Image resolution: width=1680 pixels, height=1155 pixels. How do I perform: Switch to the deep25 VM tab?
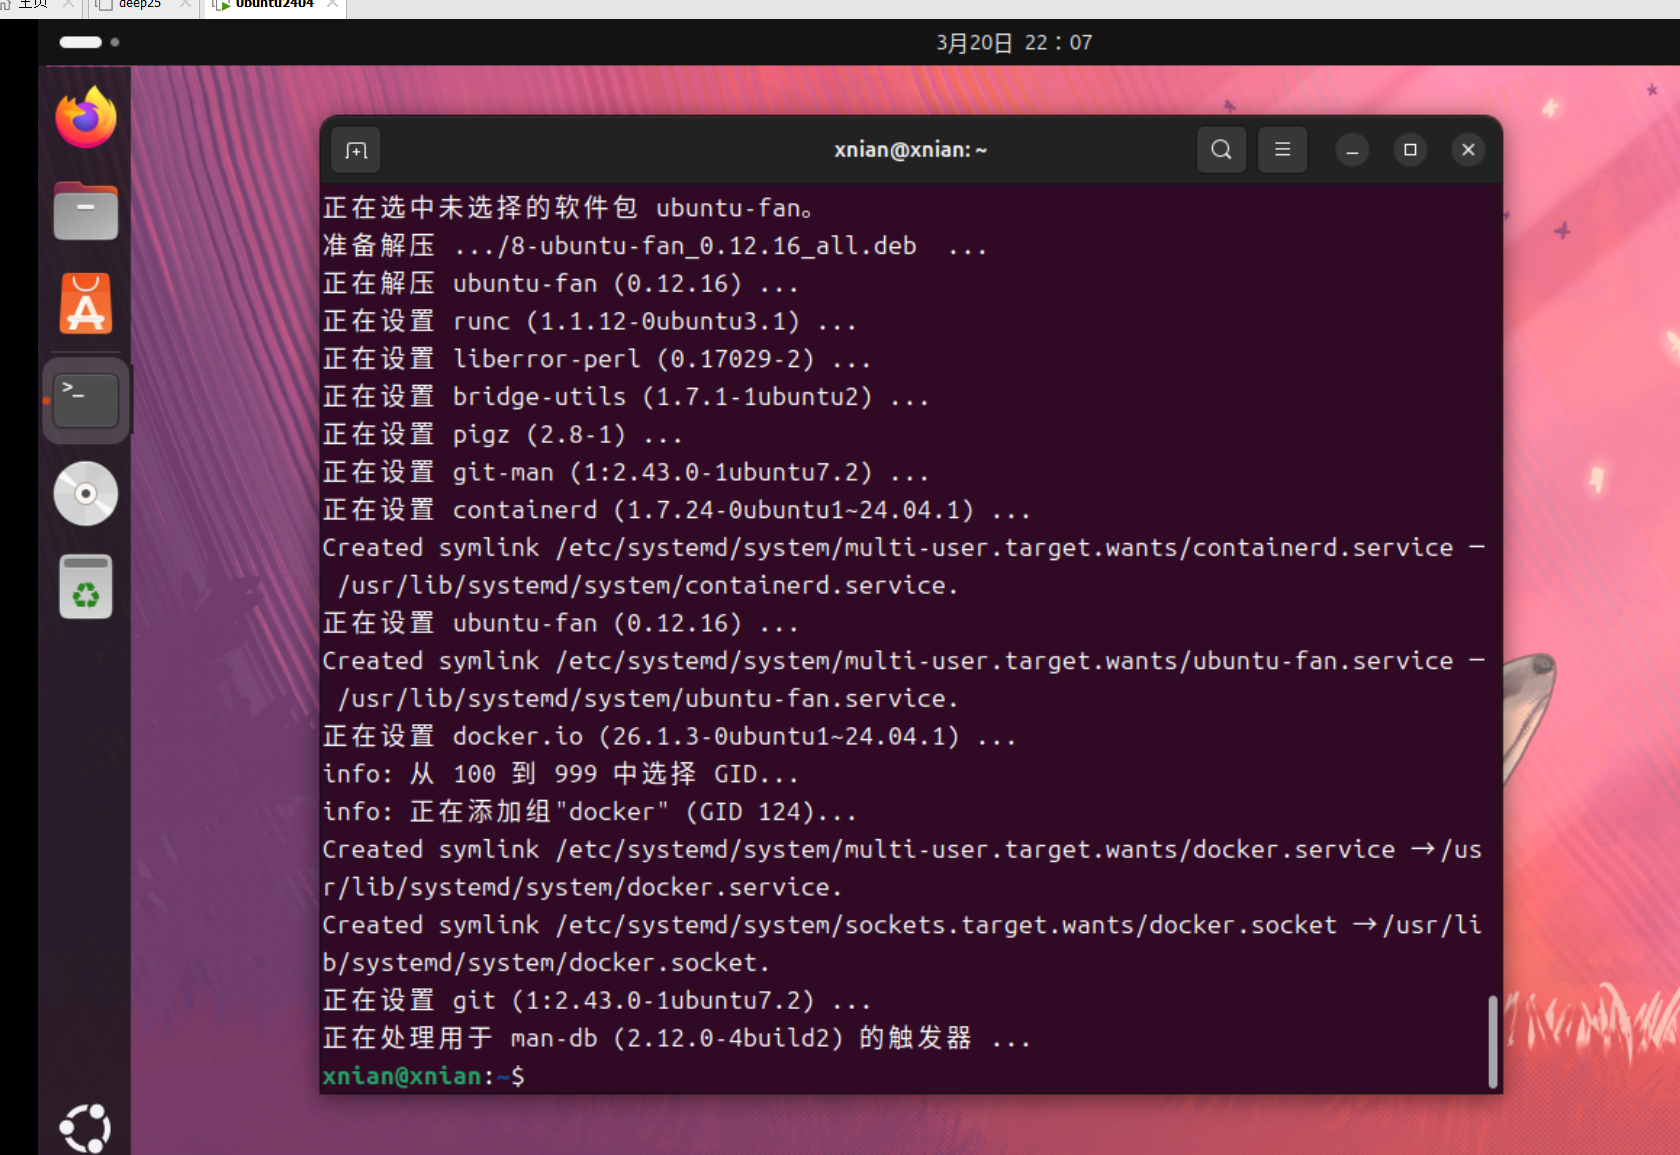point(139,5)
